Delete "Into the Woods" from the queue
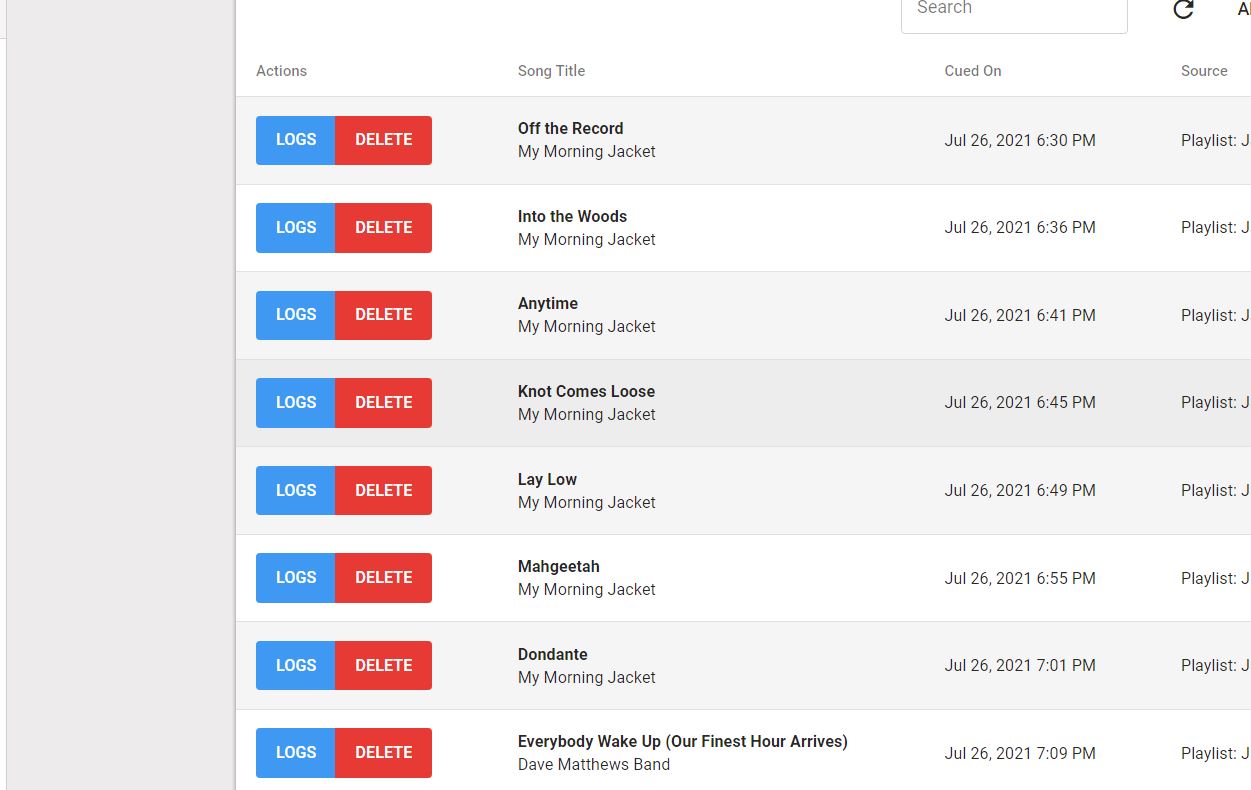Screen dimensions: 1251x790 tap(383, 227)
